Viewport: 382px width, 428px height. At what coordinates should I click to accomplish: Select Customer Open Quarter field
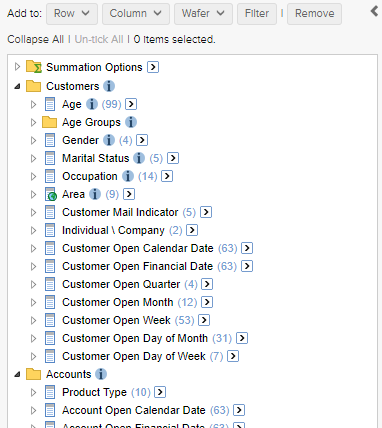(121, 284)
